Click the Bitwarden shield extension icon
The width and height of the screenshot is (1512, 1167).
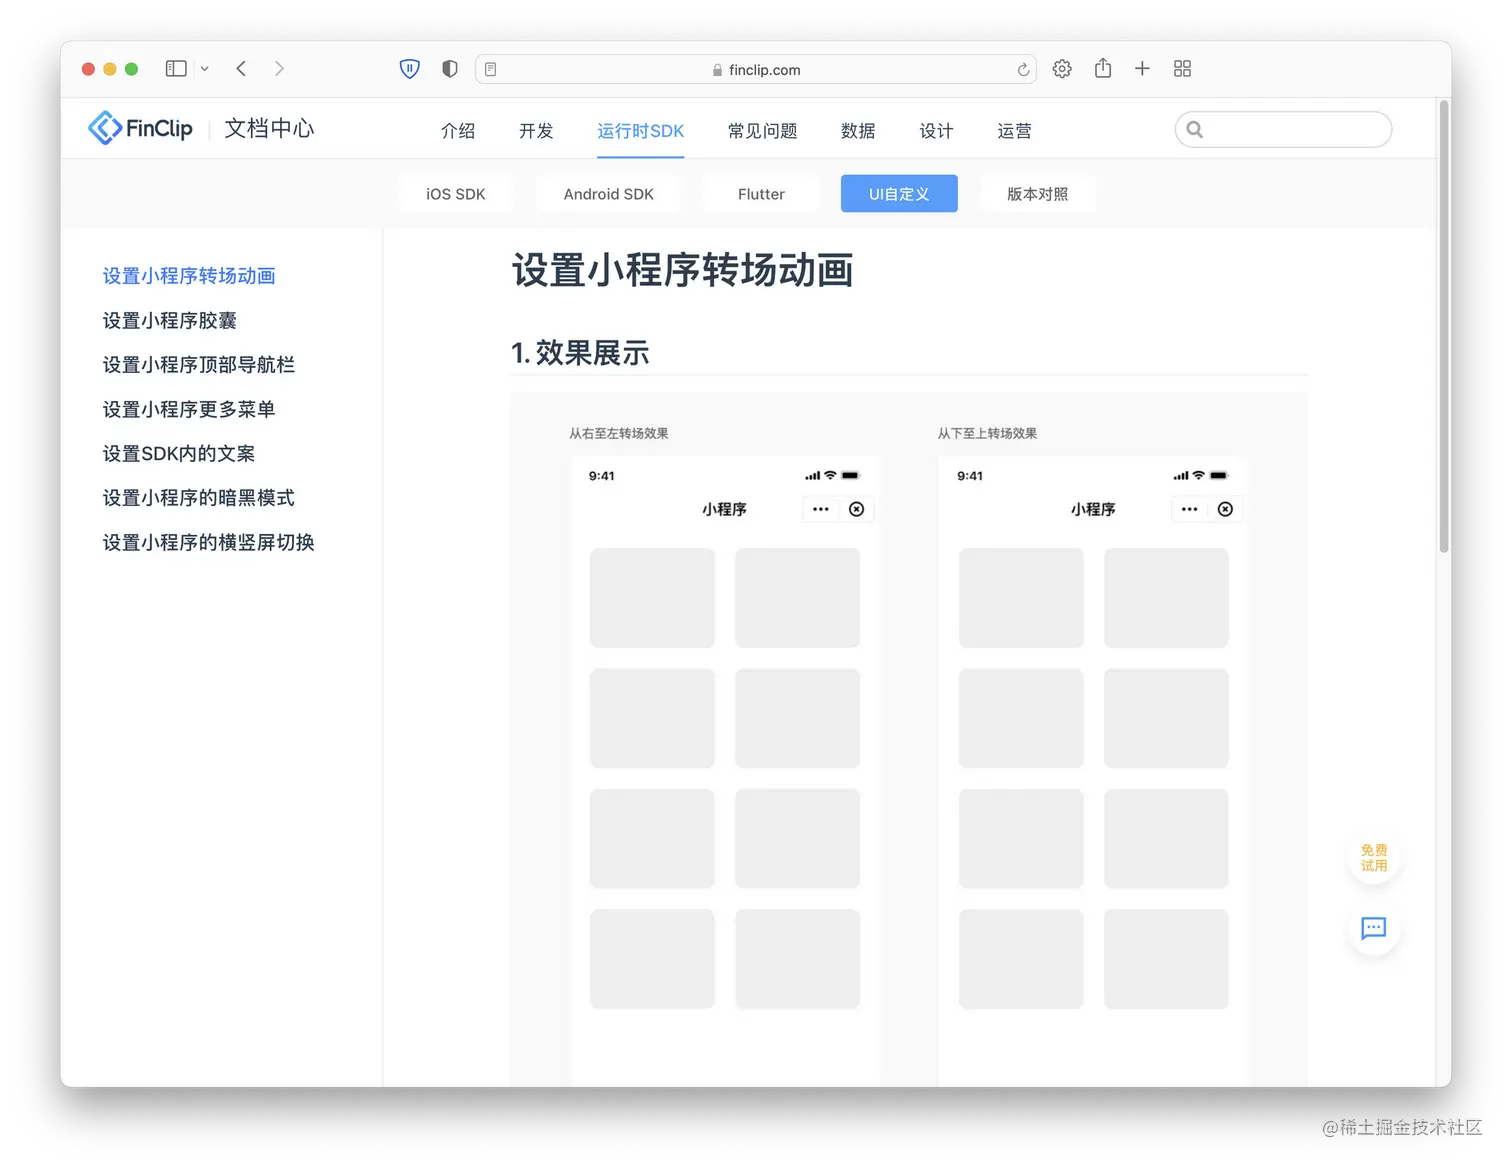410,69
